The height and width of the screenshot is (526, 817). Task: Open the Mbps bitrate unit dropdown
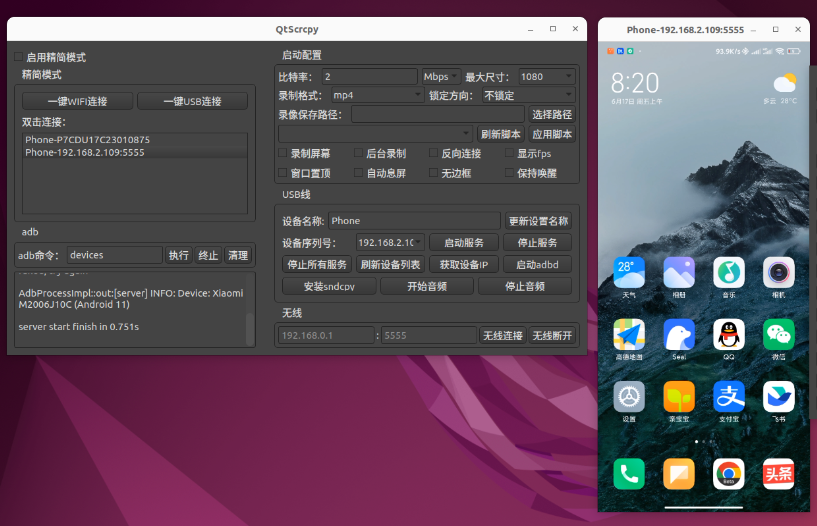tap(441, 77)
